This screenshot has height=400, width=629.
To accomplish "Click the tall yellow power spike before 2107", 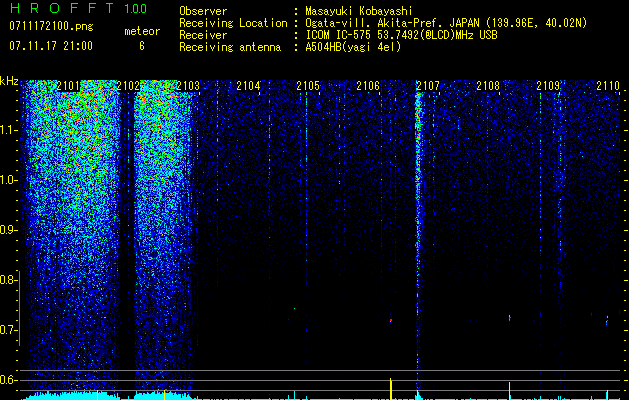I will (390, 388).
